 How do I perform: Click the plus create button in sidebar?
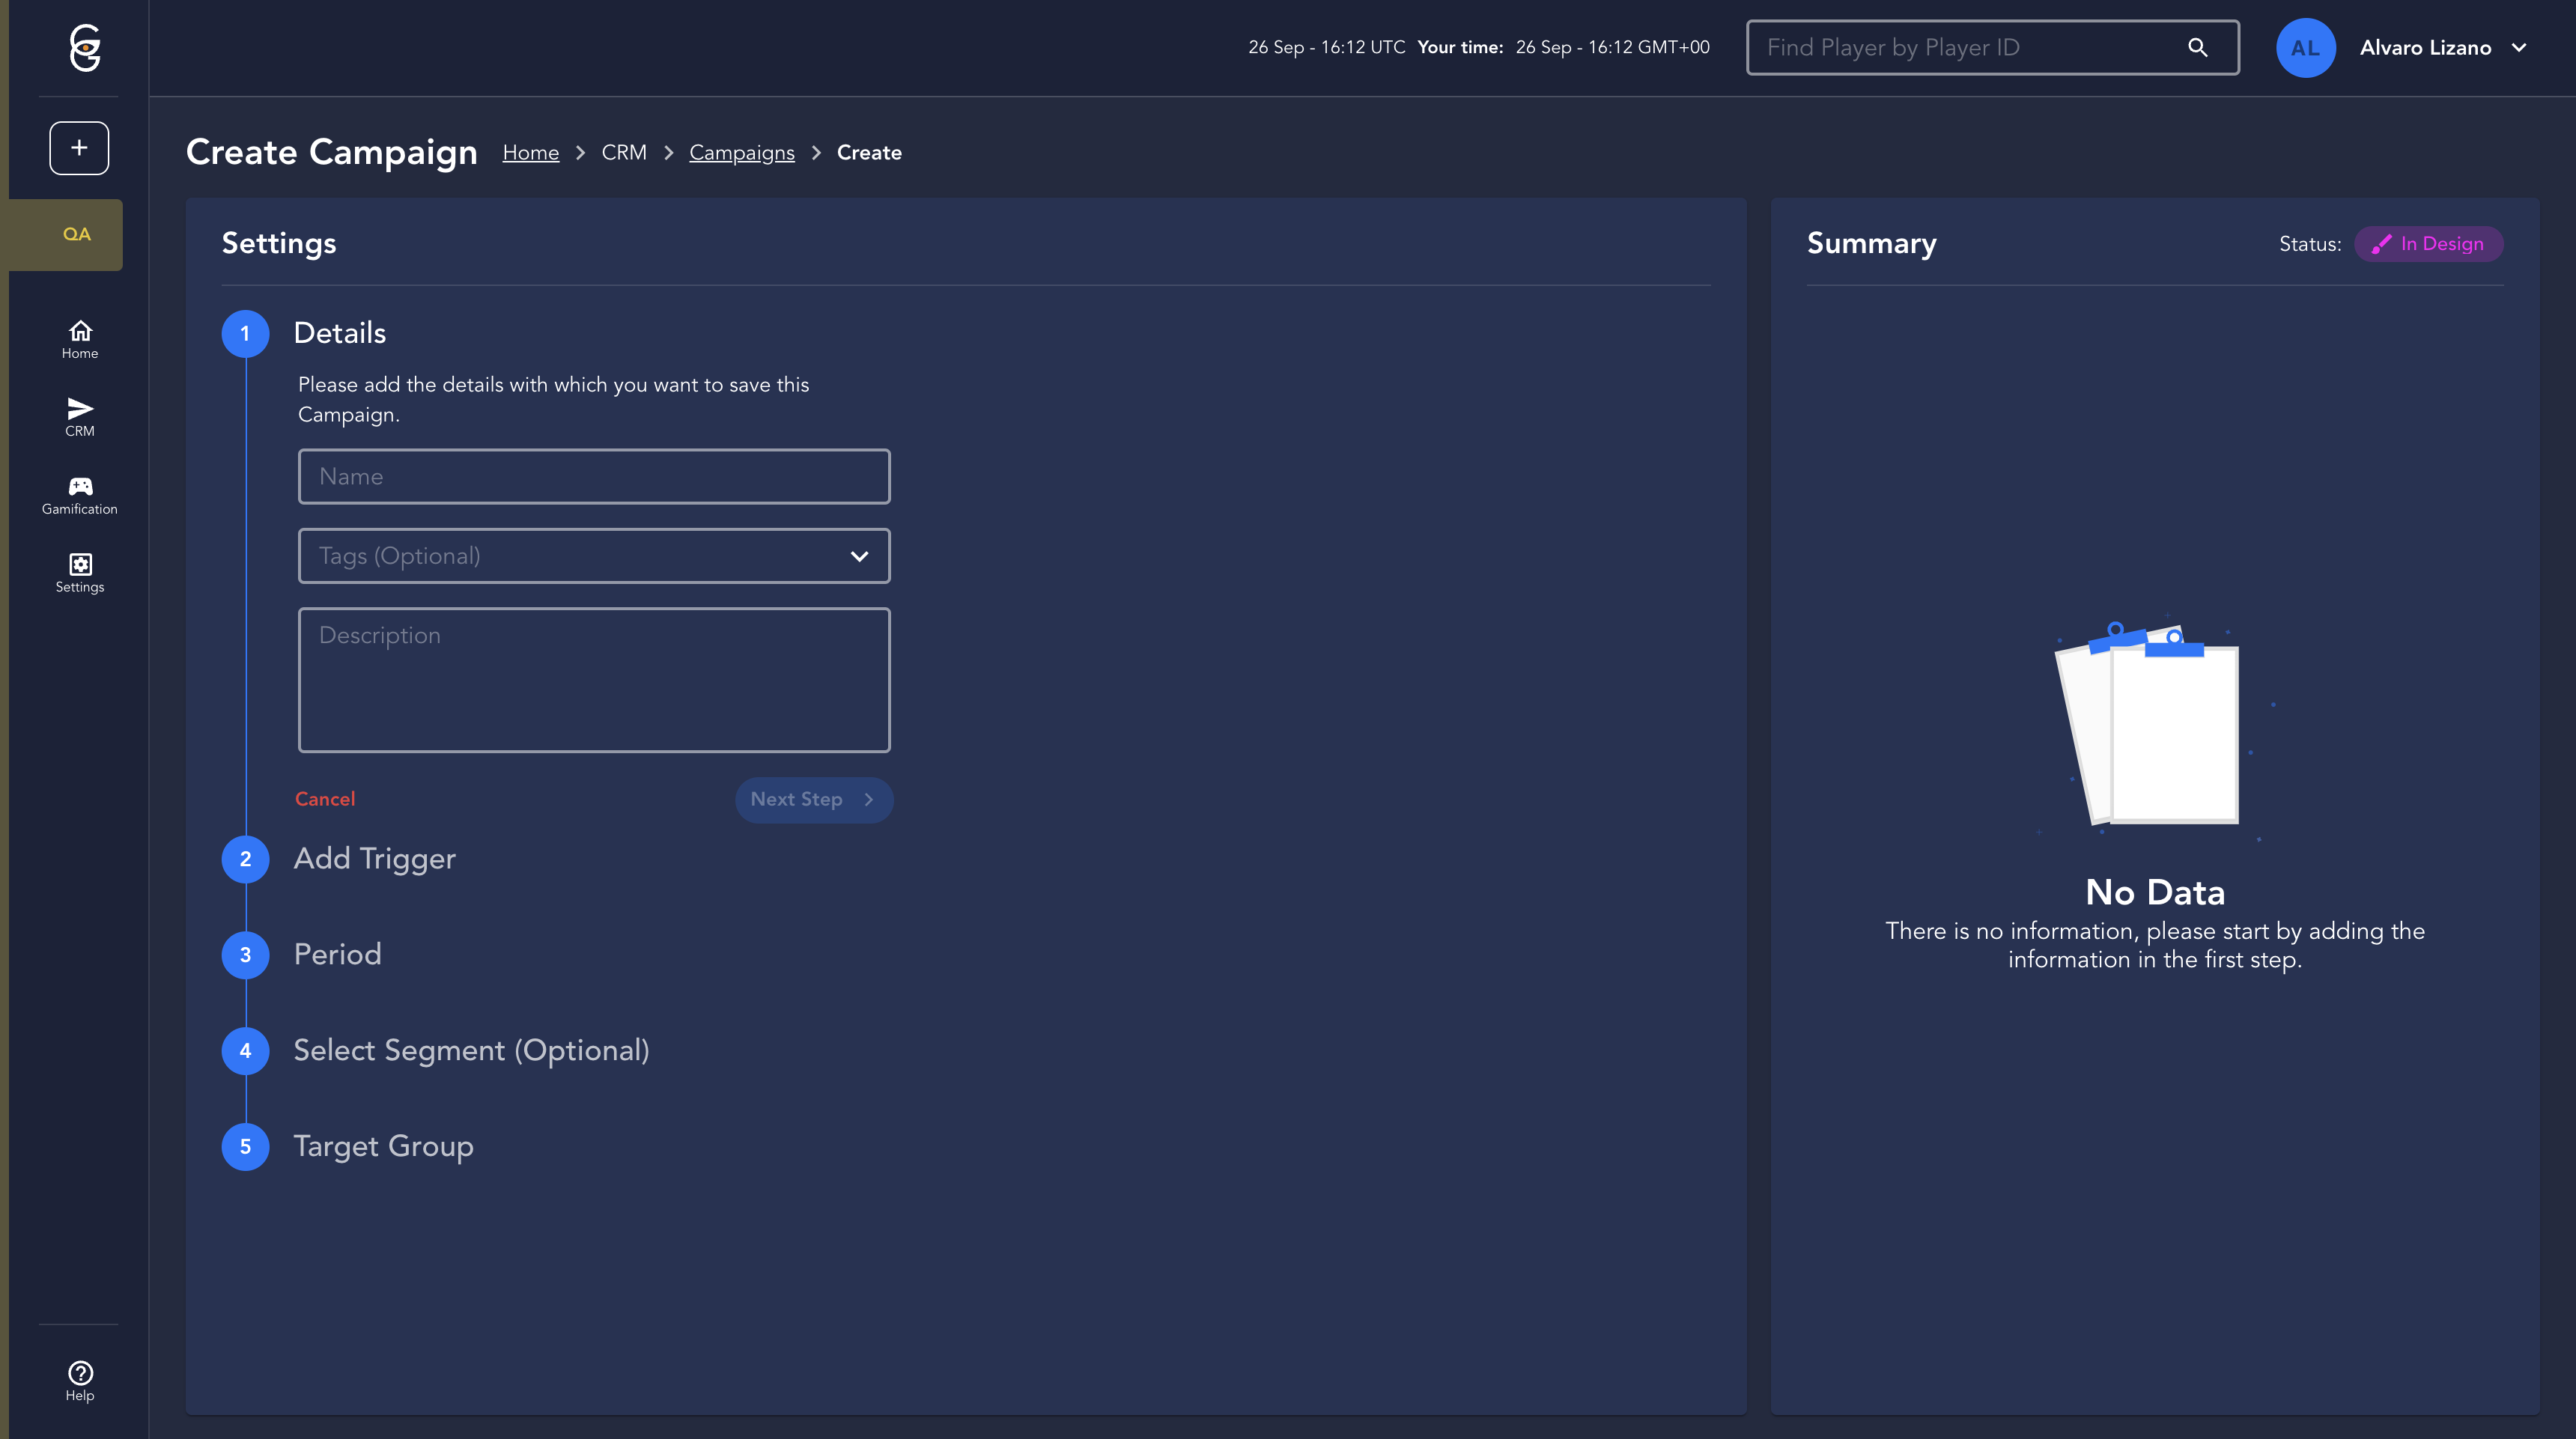[79, 148]
